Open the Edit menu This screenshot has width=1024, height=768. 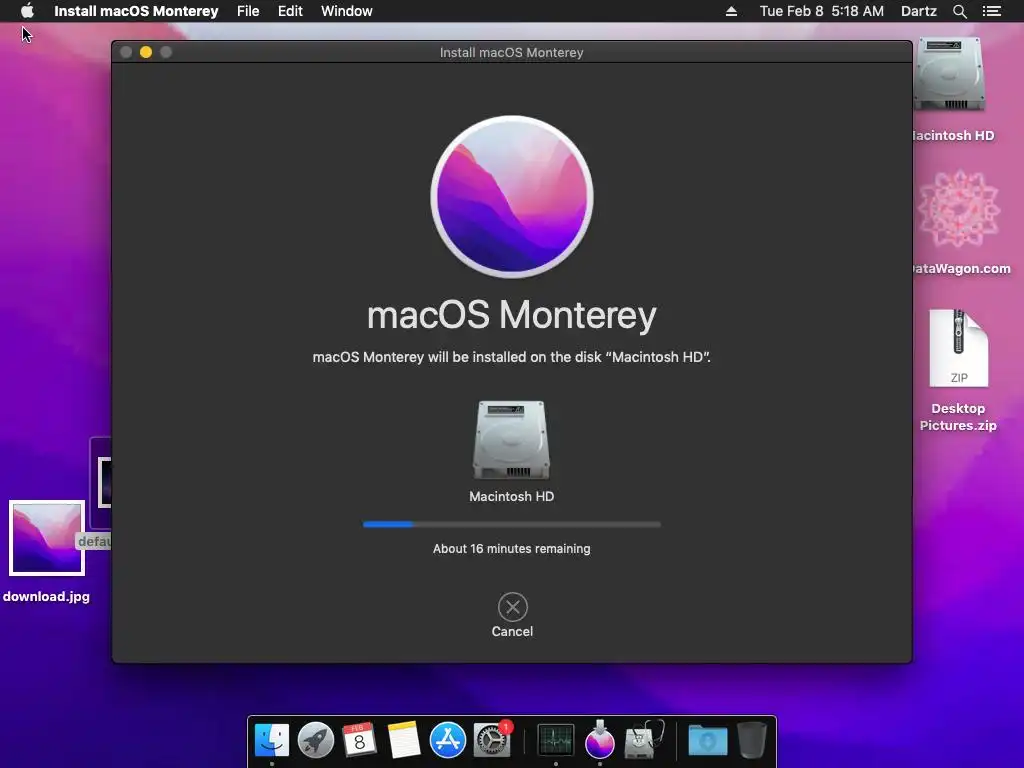290,11
